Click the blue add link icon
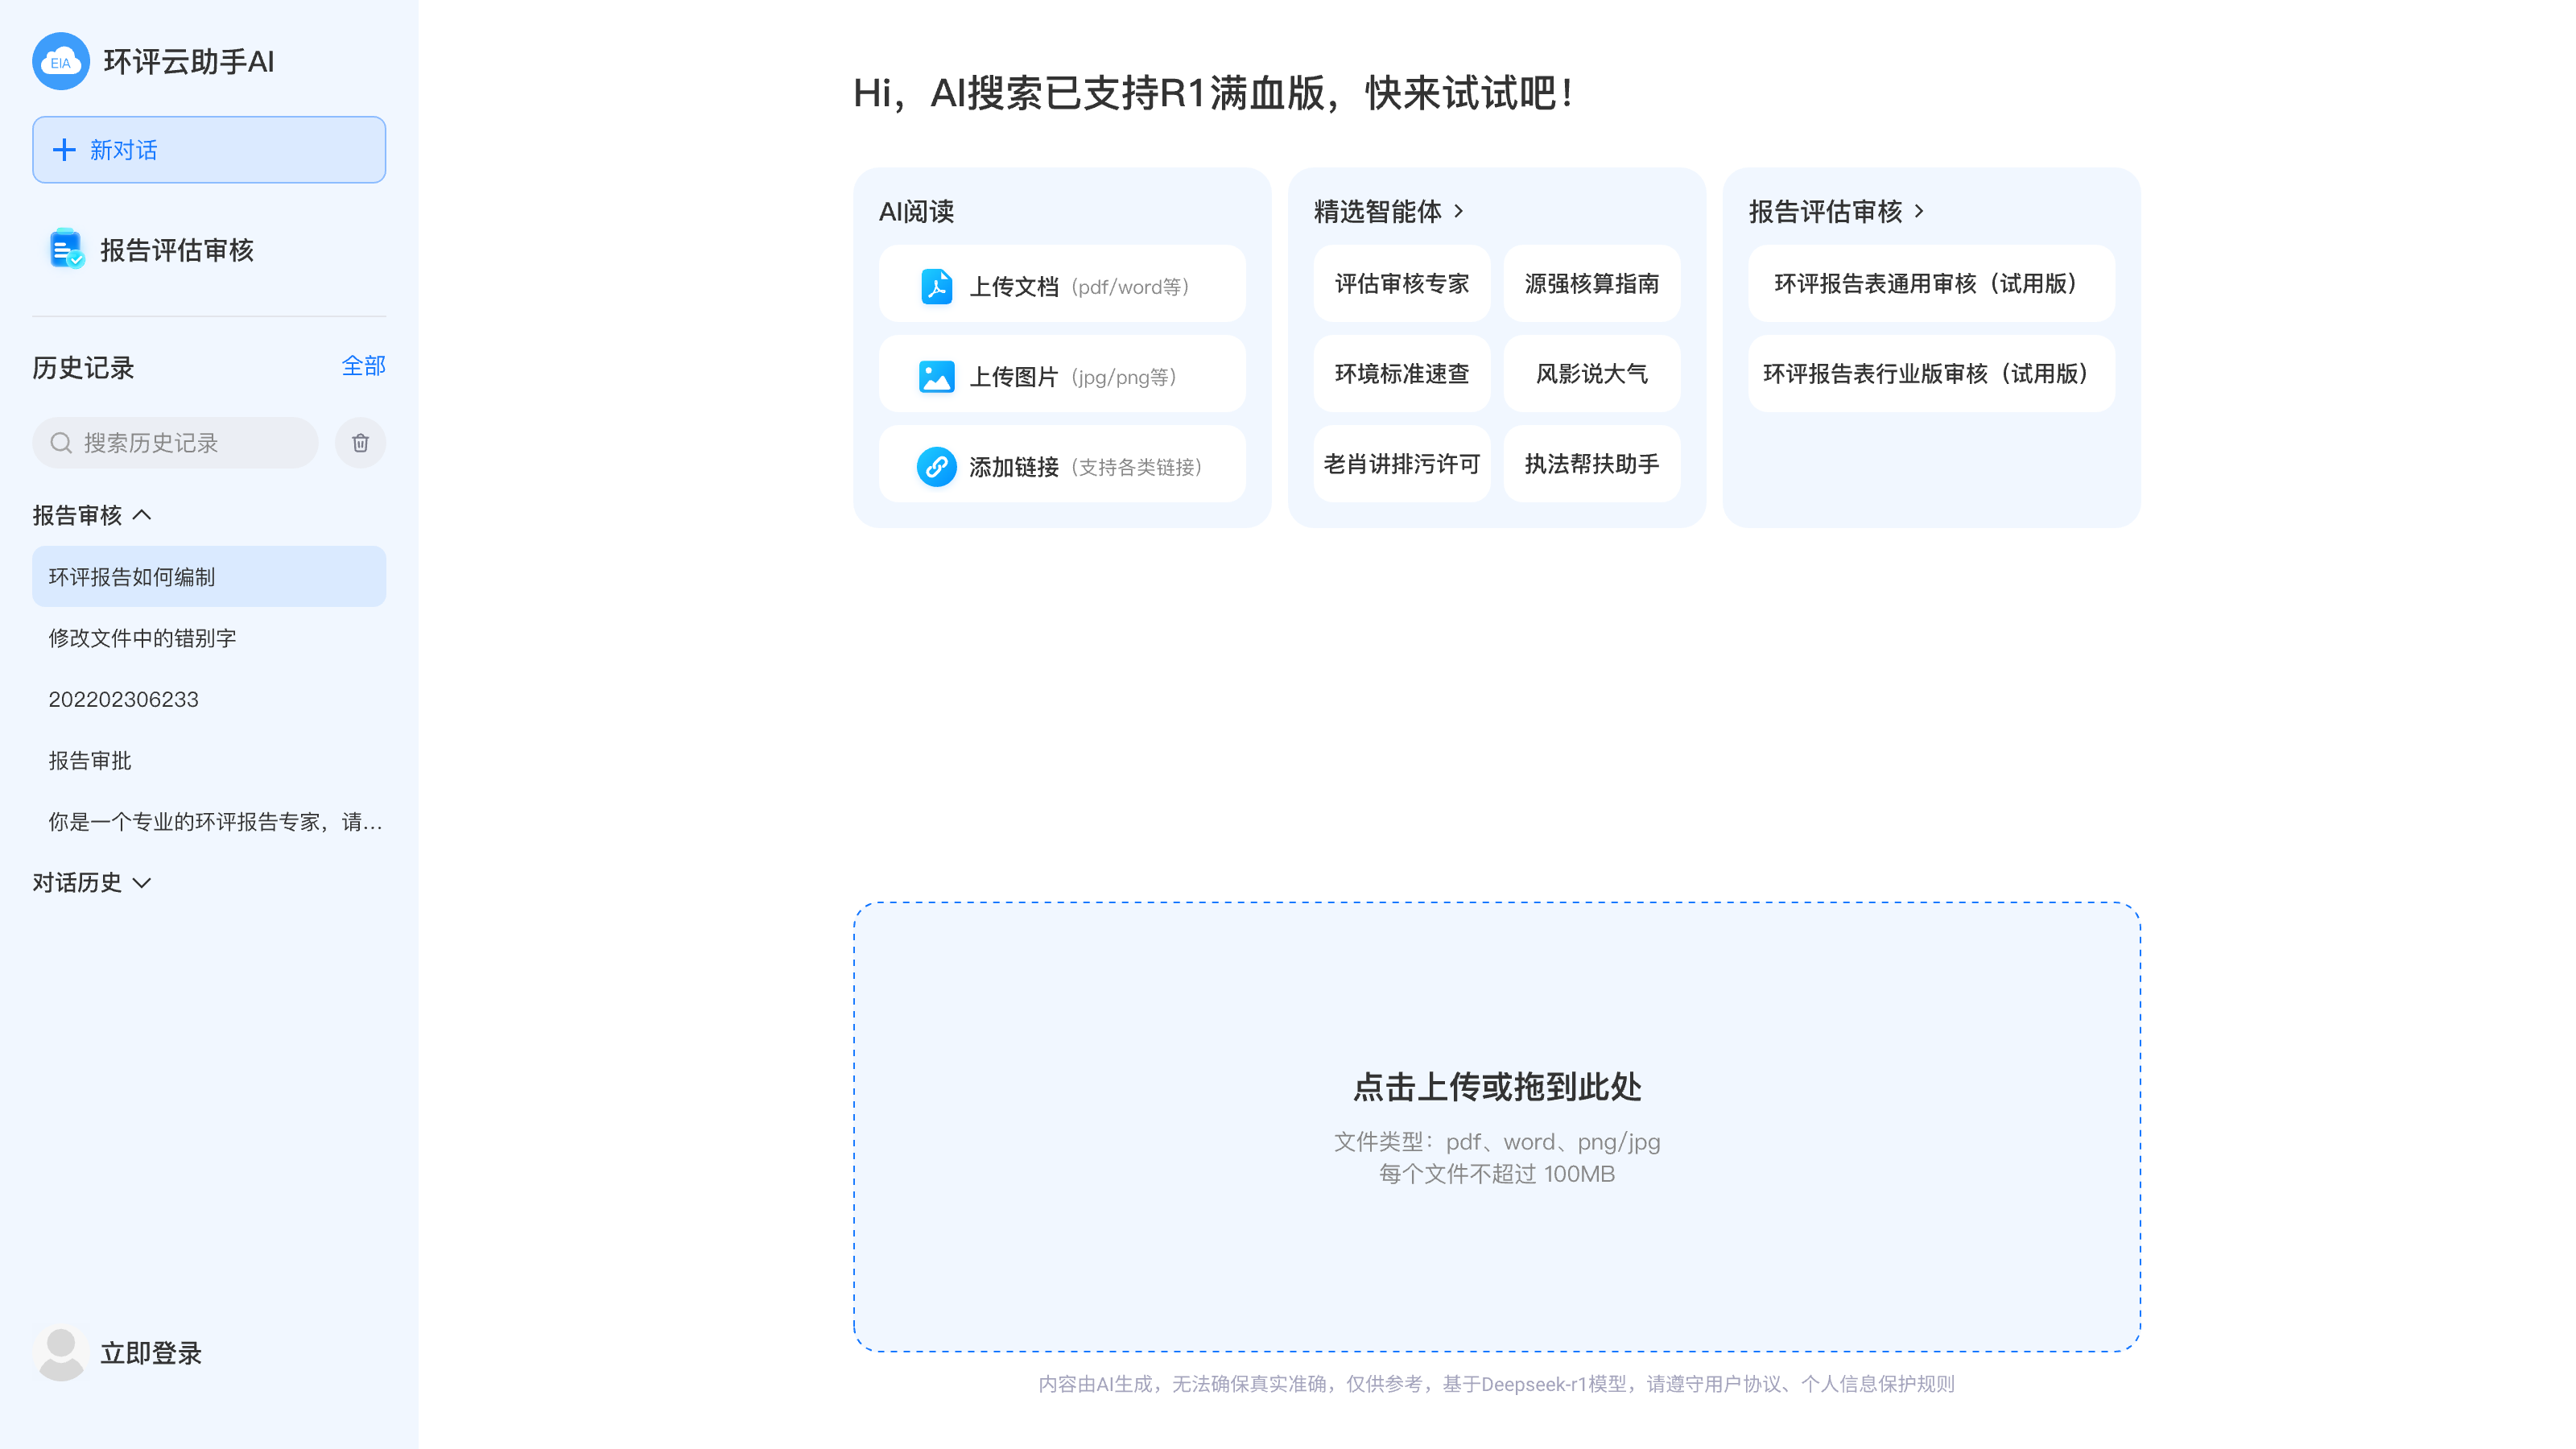The width and height of the screenshot is (2576, 1449). (x=936, y=467)
